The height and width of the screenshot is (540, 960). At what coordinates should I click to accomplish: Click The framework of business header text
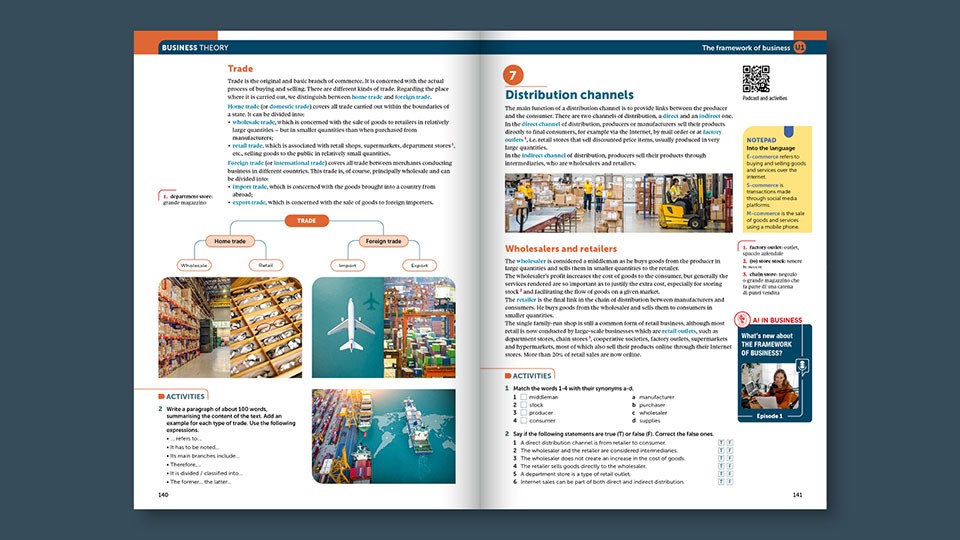746,47
